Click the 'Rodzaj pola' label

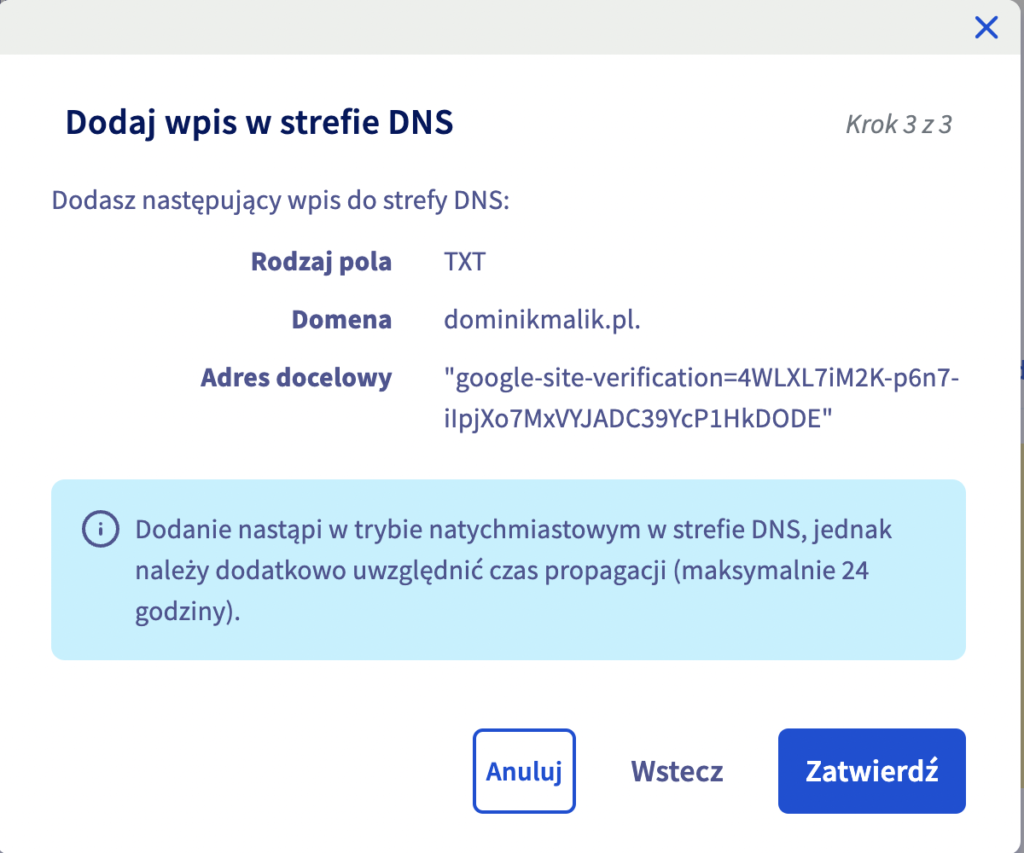coord(321,263)
